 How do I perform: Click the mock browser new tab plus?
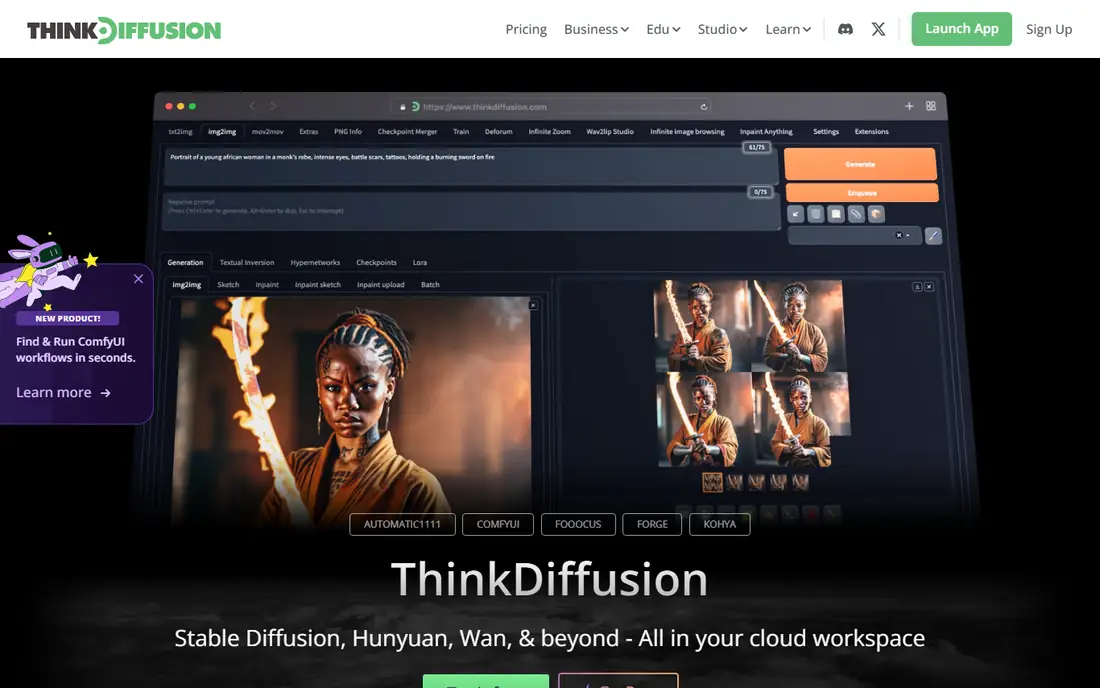(909, 106)
